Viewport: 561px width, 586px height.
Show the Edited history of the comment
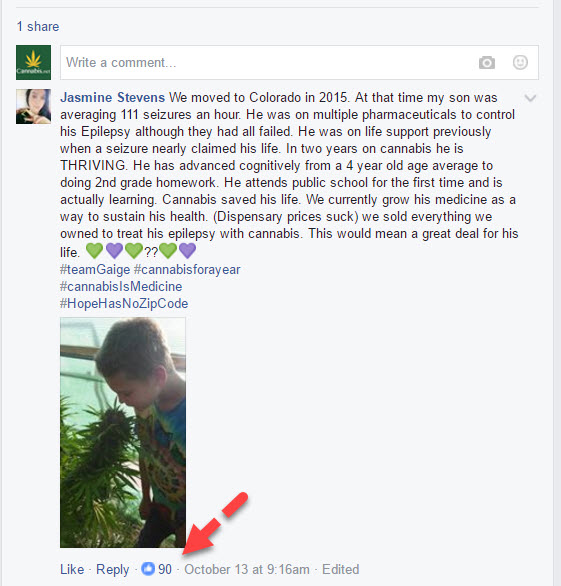(340, 570)
